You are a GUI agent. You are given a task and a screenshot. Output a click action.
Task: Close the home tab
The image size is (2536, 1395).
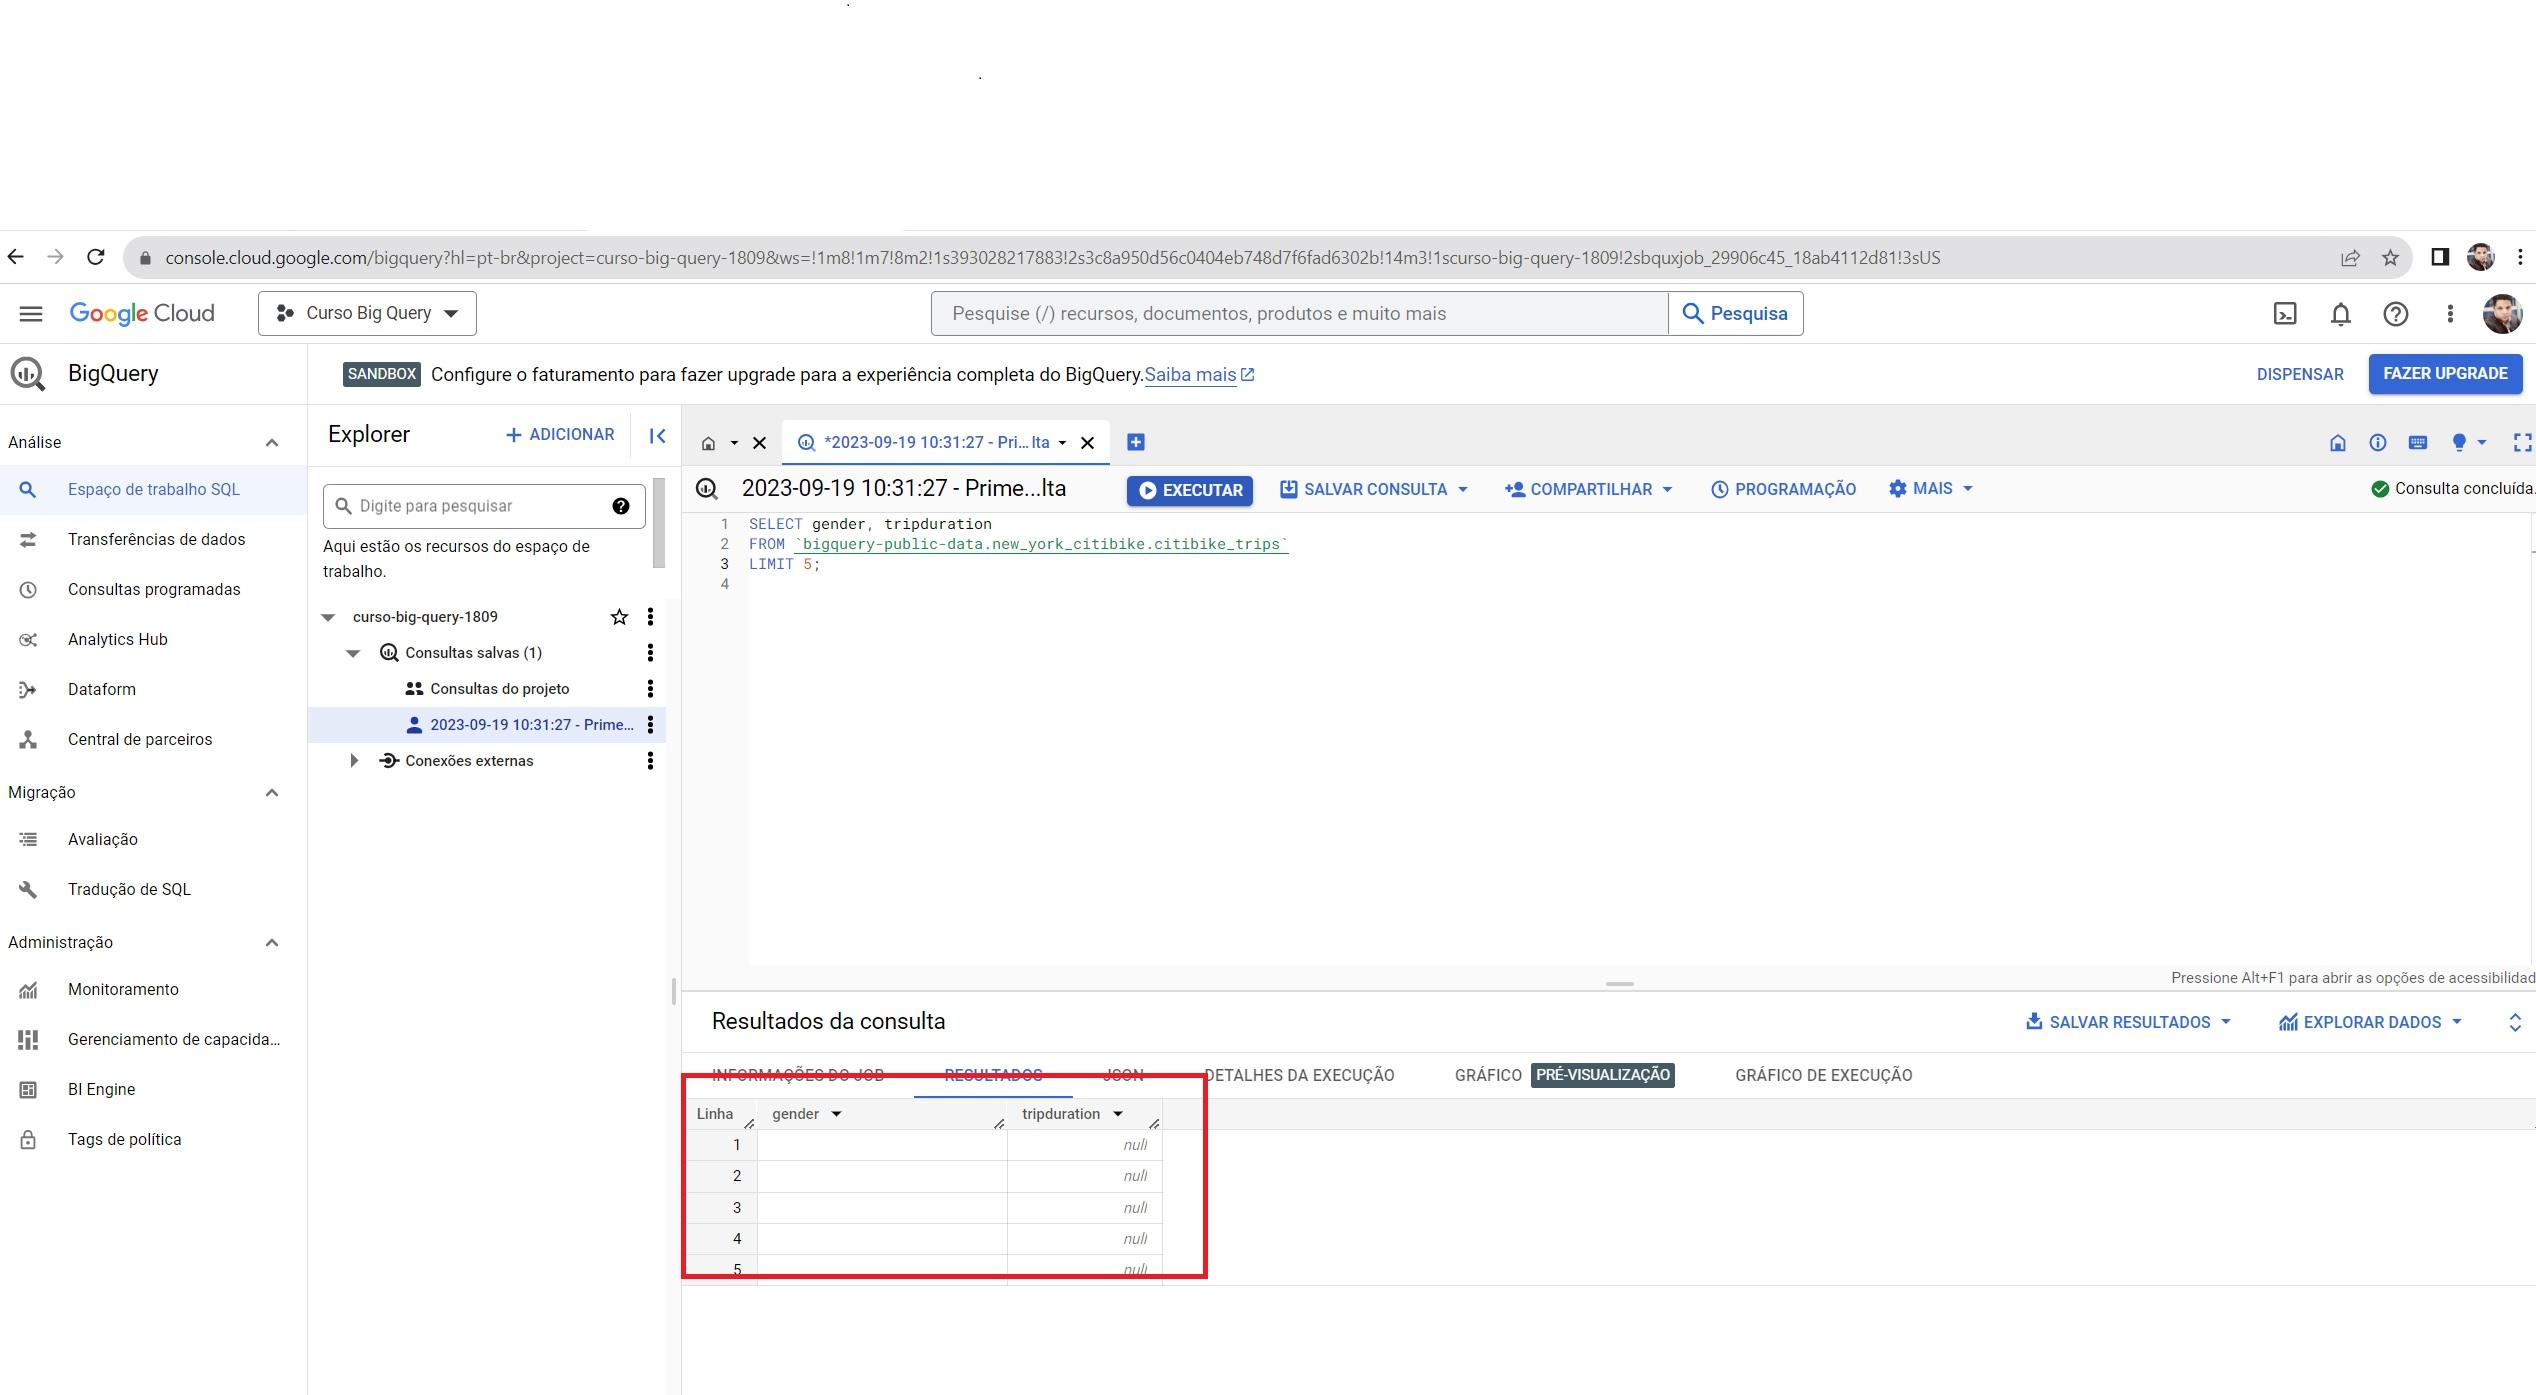759,443
